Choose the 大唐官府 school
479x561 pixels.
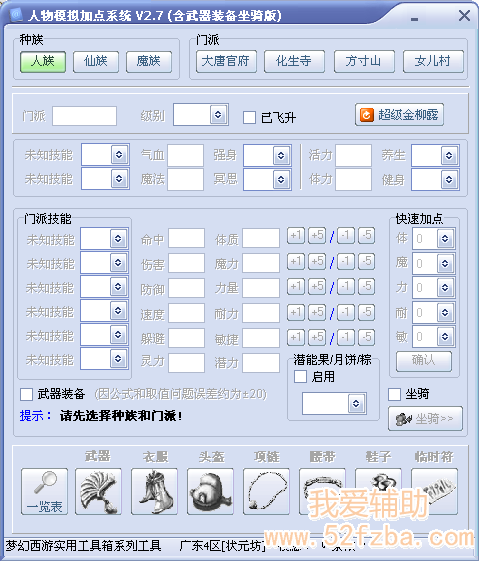226,62
